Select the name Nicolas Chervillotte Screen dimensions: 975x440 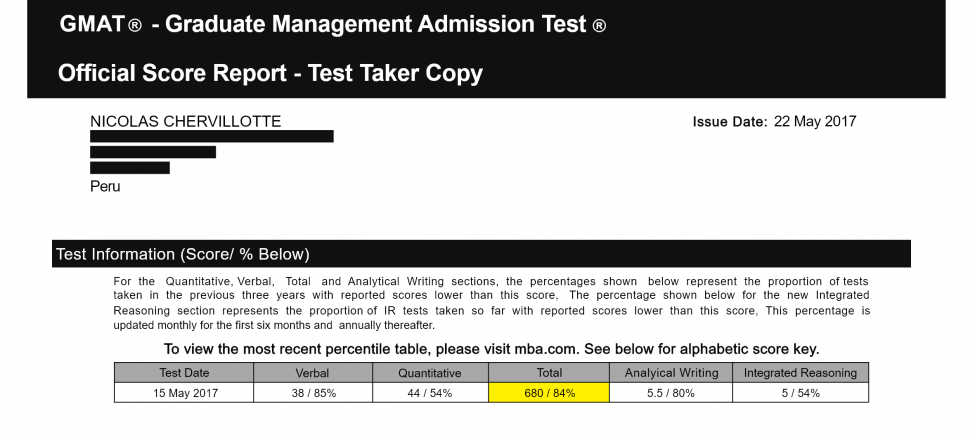coord(185,122)
